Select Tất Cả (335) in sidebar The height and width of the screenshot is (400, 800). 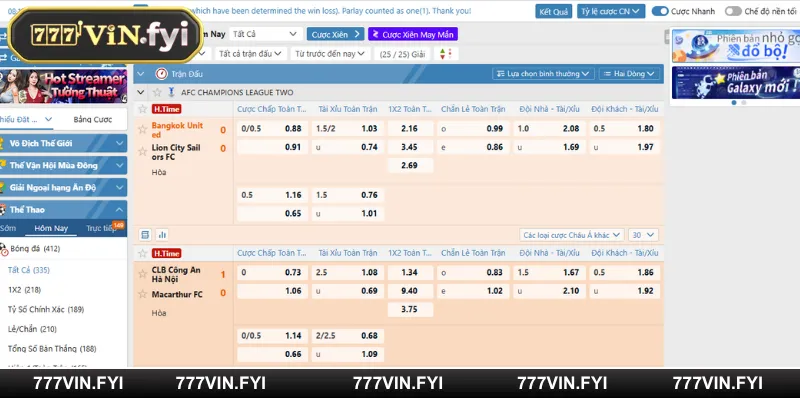click(x=29, y=270)
